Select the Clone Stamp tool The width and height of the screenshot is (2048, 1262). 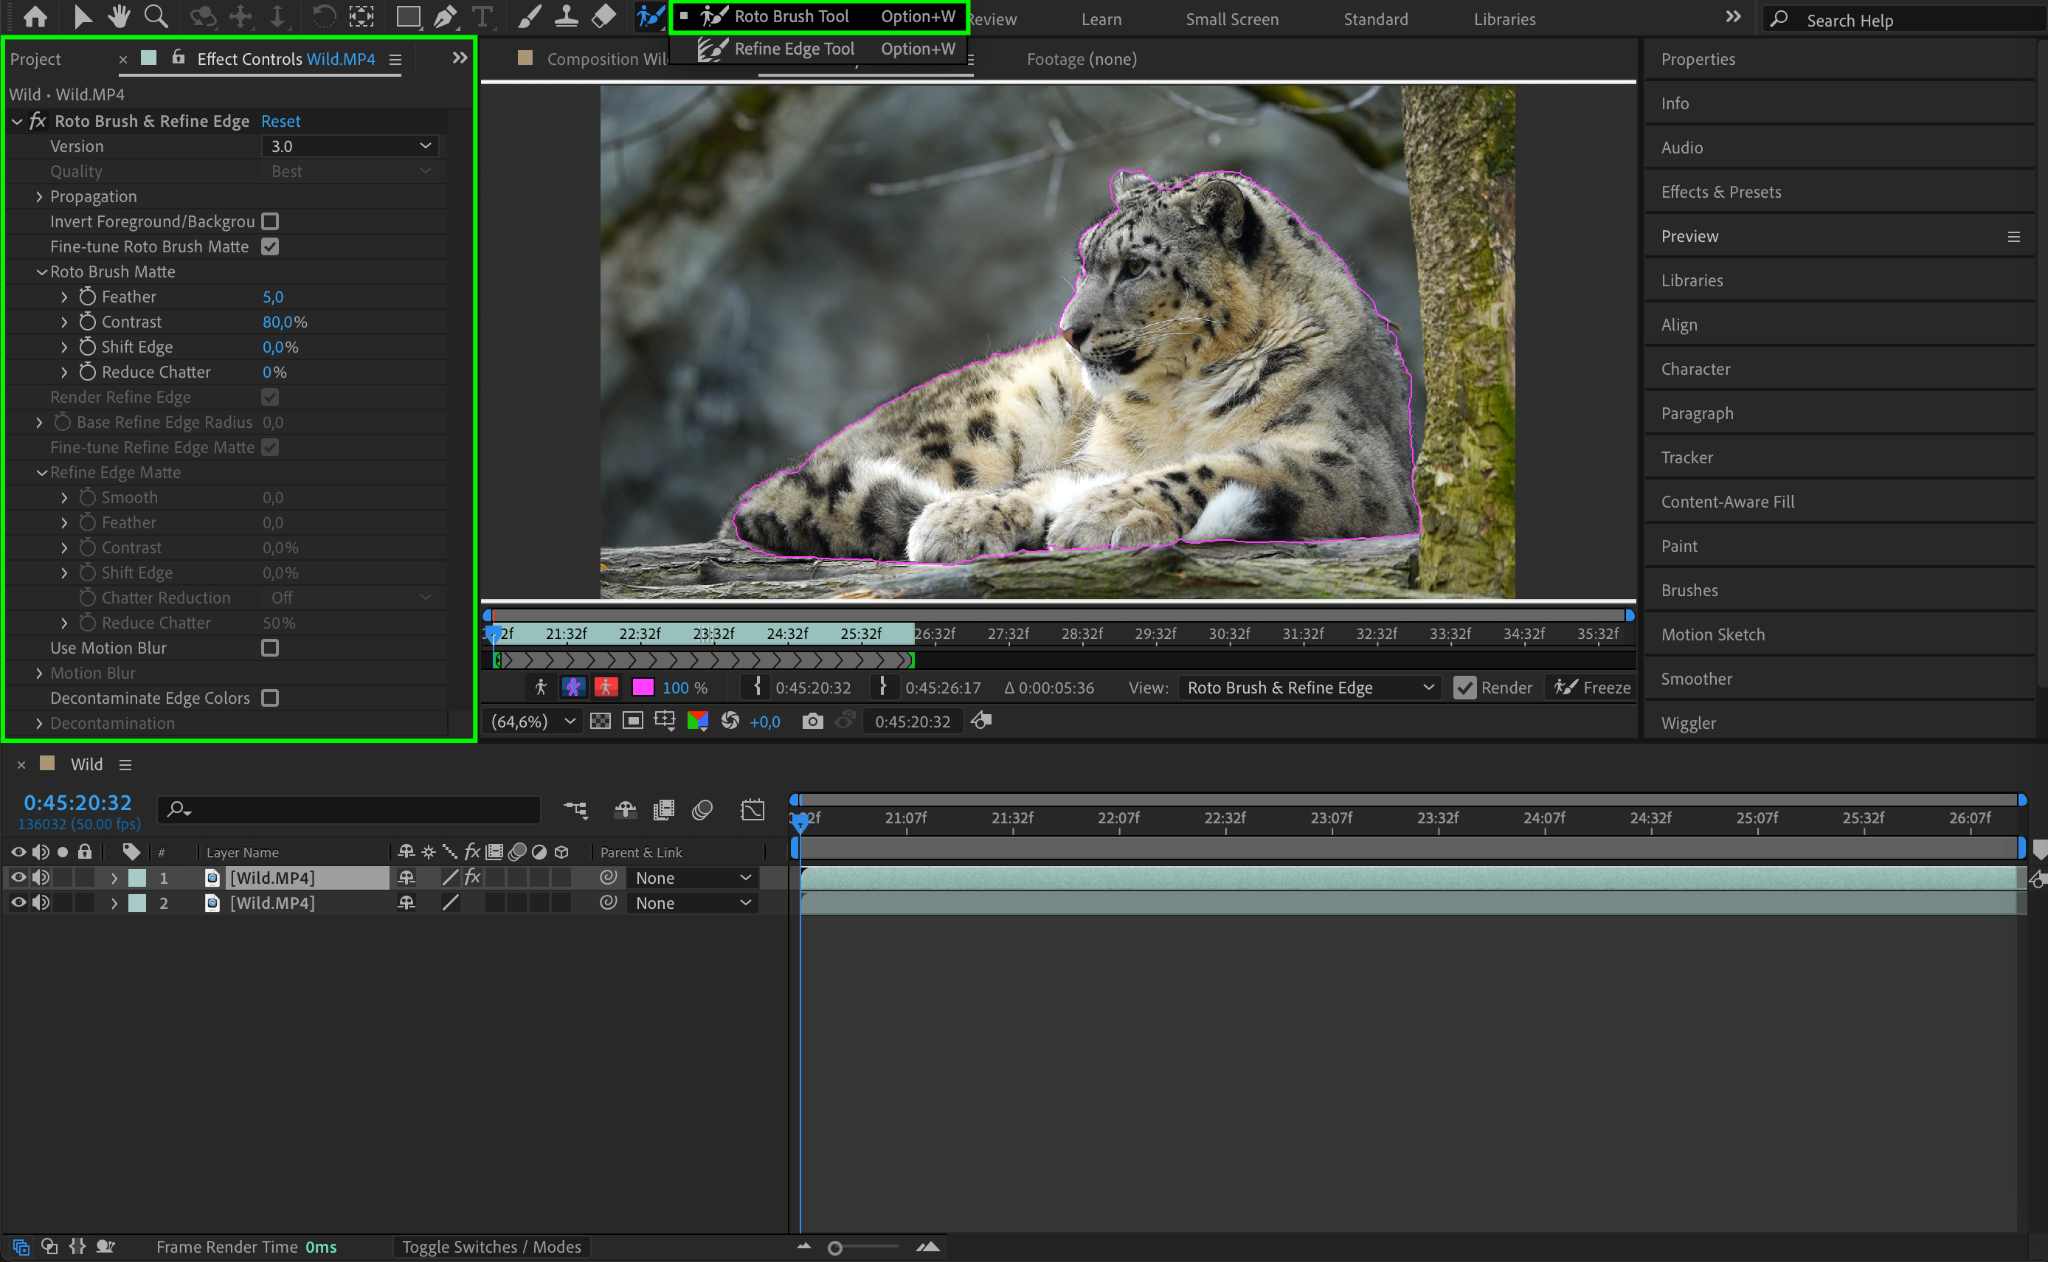[566, 16]
